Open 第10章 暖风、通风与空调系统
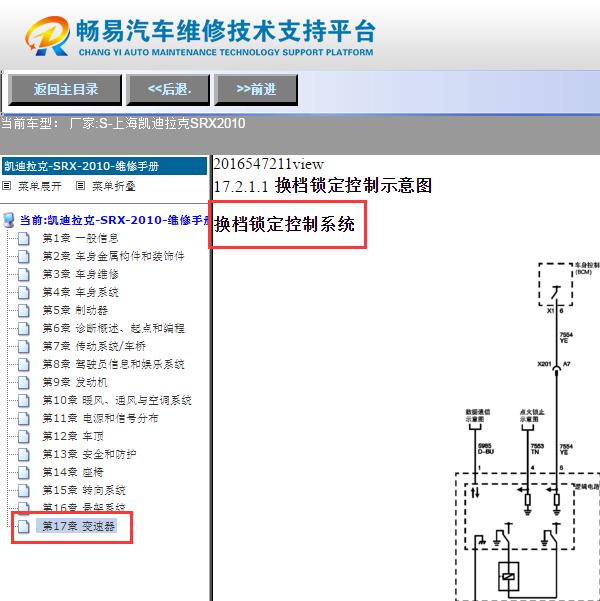 [117, 400]
